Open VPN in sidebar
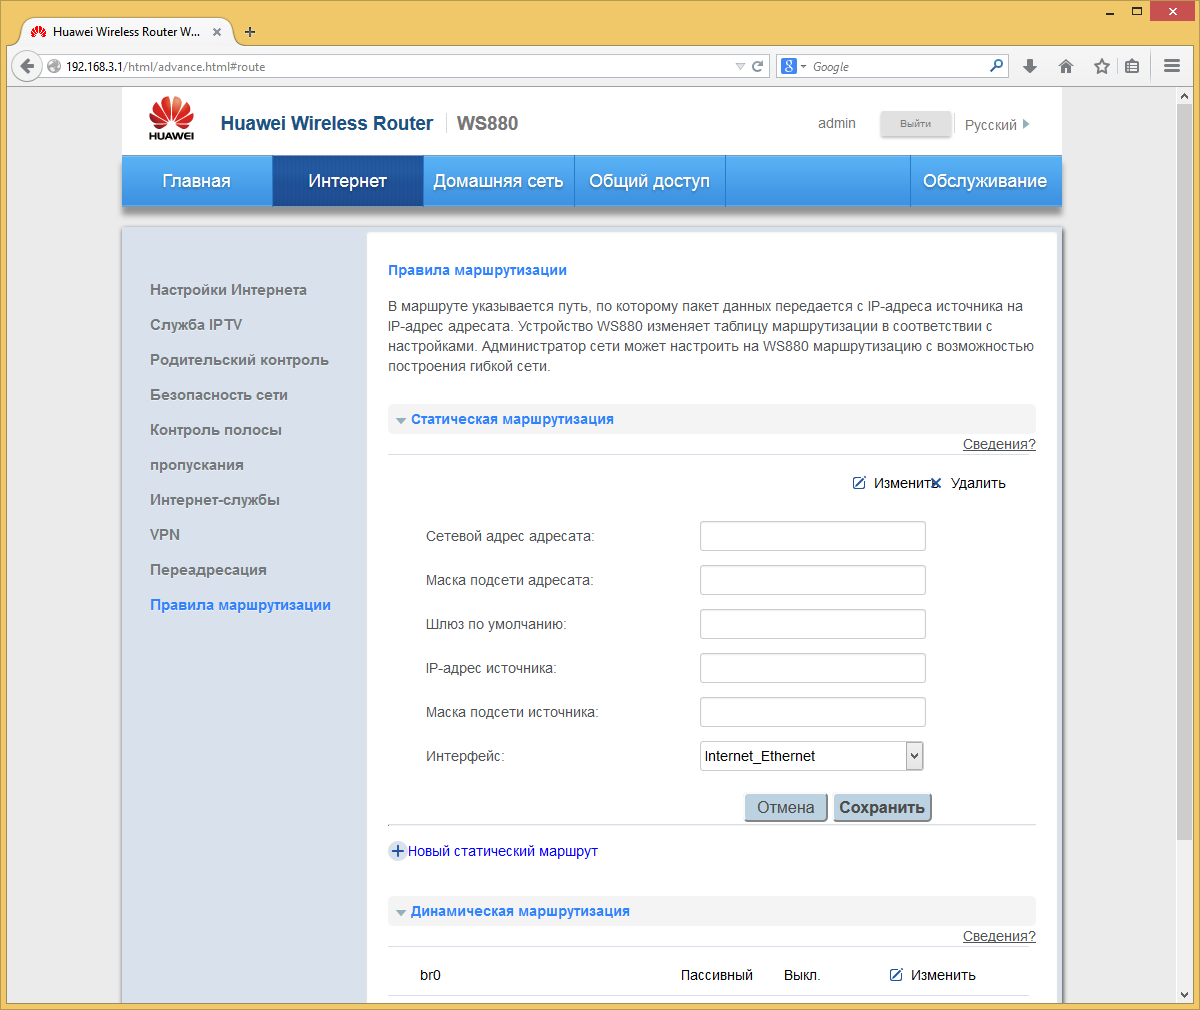Screen dimensions: 1200x1010 coord(165,535)
